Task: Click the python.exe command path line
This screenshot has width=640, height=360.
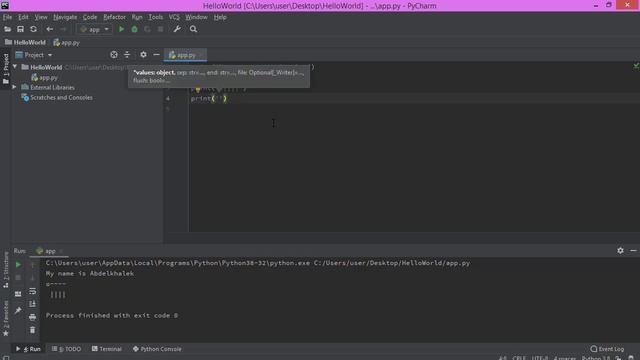Action: coord(258,263)
